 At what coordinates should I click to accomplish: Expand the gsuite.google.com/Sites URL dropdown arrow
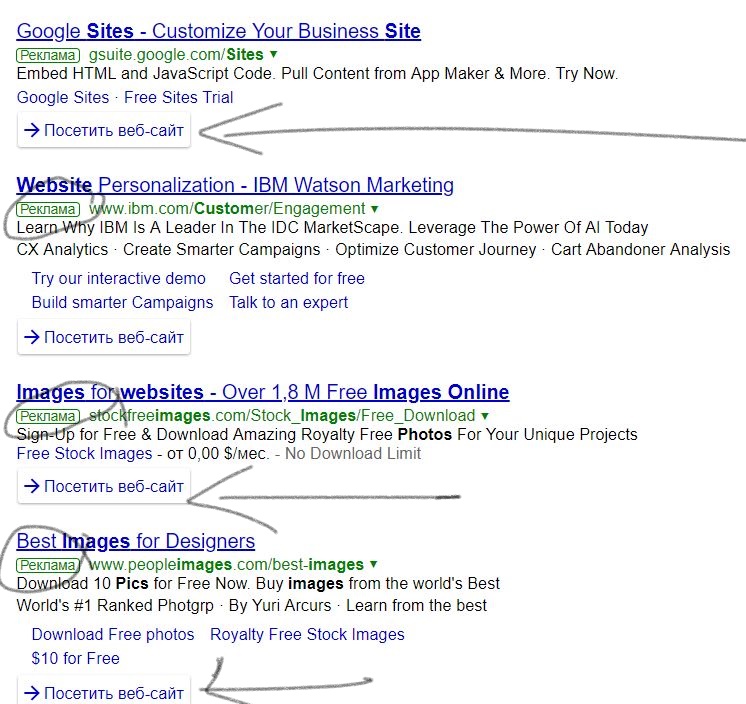pos(274,54)
